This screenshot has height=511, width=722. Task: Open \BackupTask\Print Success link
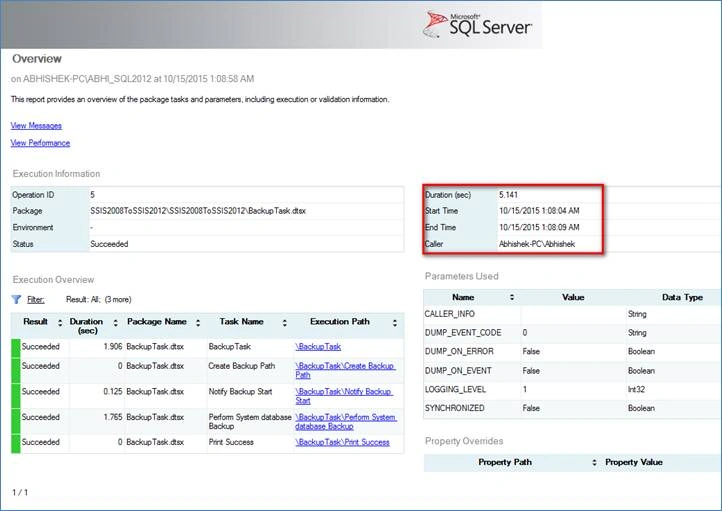click(342, 442)
